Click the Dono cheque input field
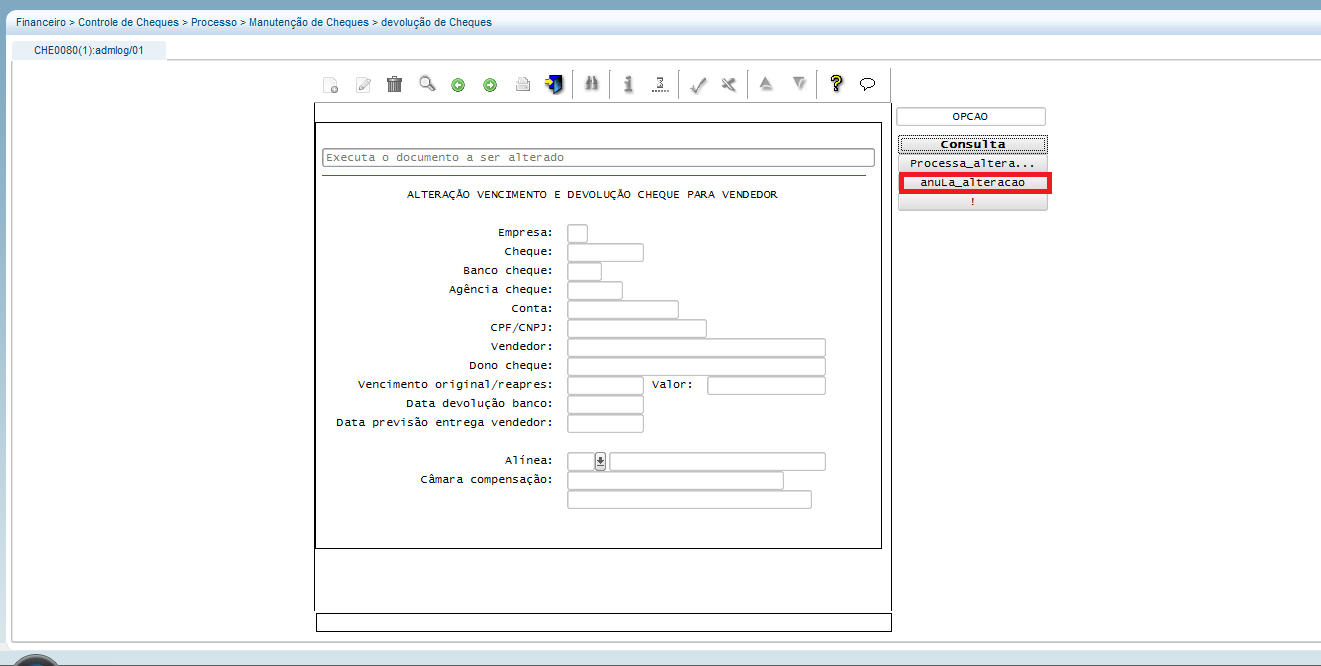The image size is (1321, 666). (696, 366)
